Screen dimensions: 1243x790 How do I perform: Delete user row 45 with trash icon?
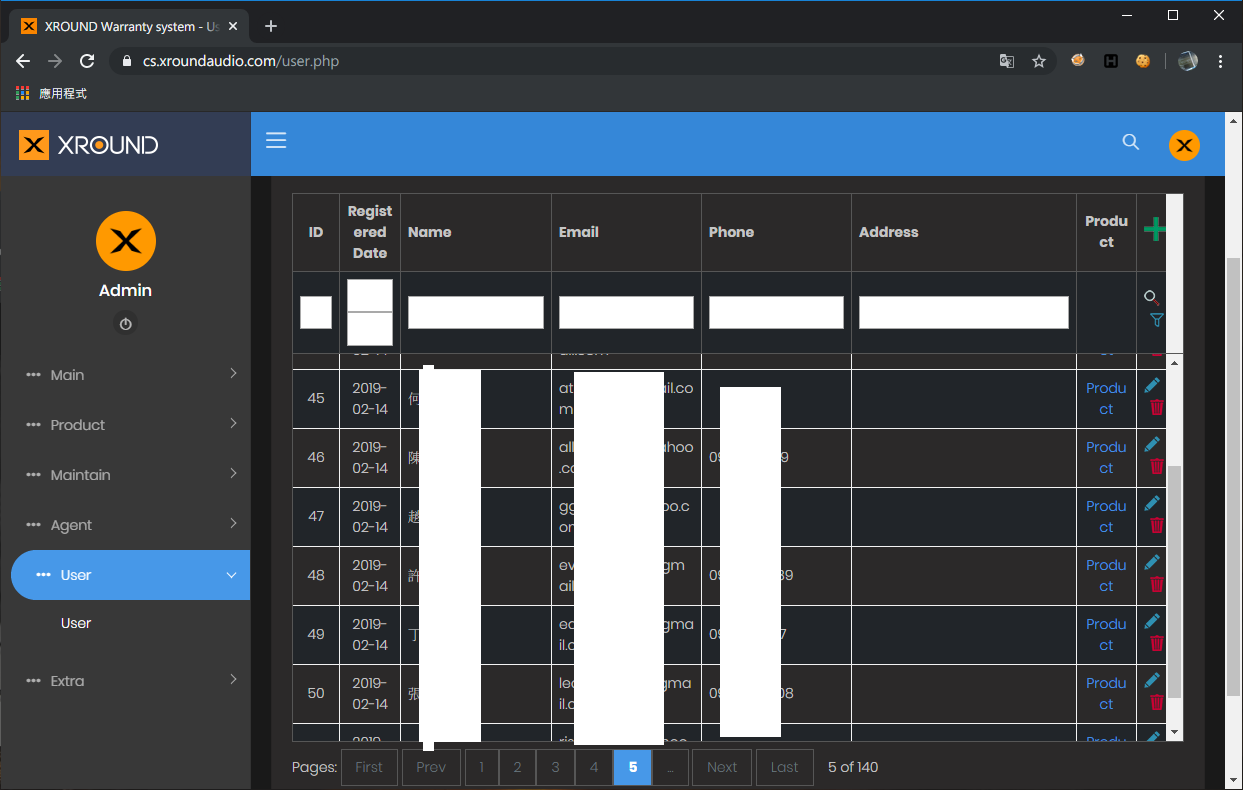point(1156,407)
